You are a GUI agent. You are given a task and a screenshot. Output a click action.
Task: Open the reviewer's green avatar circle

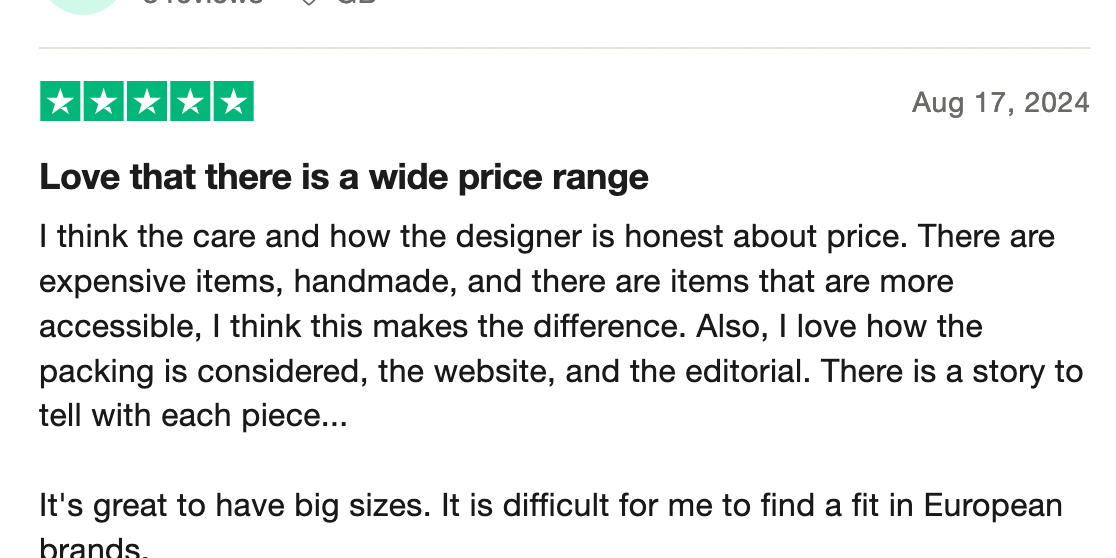coord(83,4)
